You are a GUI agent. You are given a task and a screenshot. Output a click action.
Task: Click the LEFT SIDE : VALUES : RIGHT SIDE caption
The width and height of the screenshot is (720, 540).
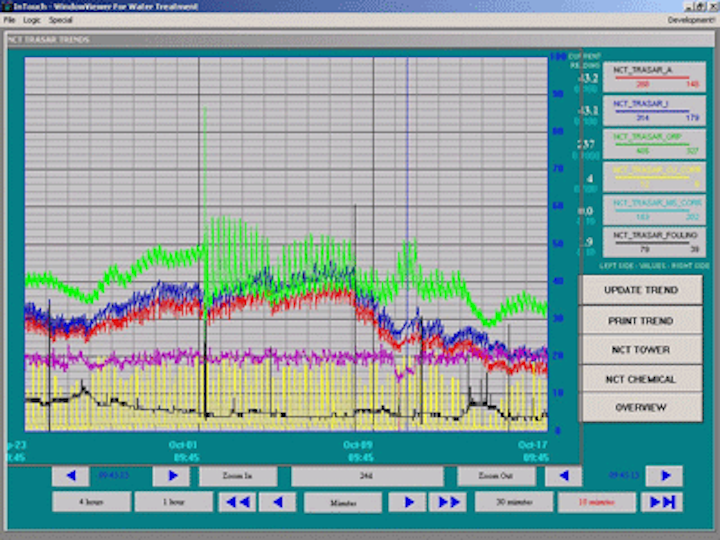coord(654,266)
